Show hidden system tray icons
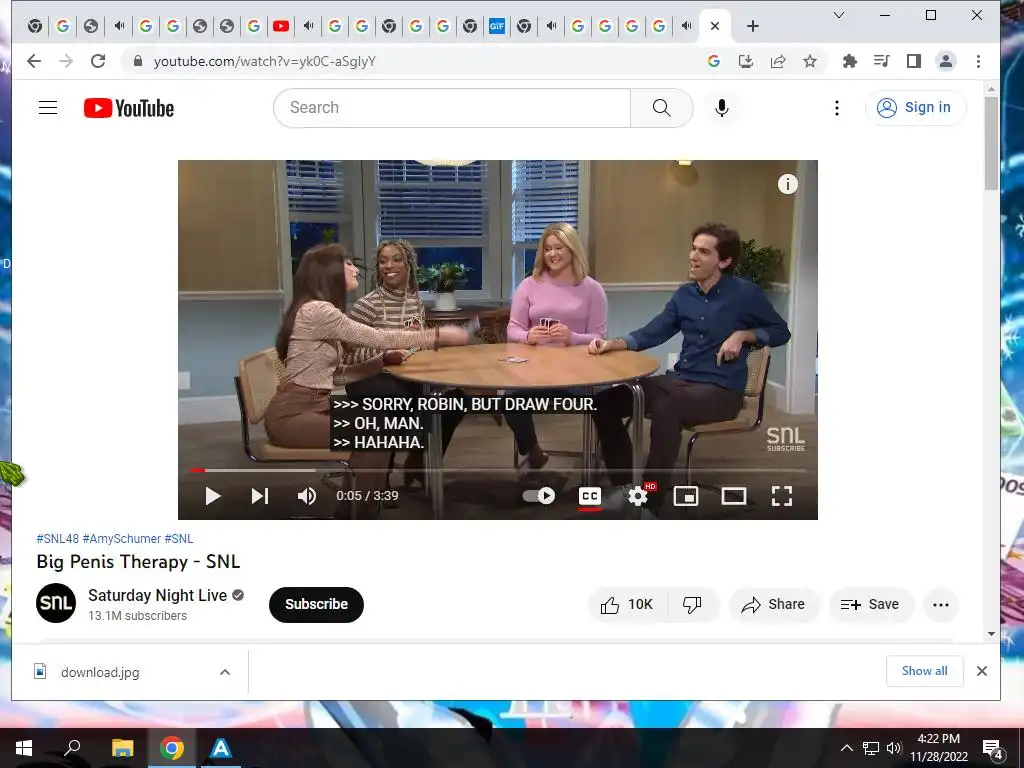 pos(846,748)
